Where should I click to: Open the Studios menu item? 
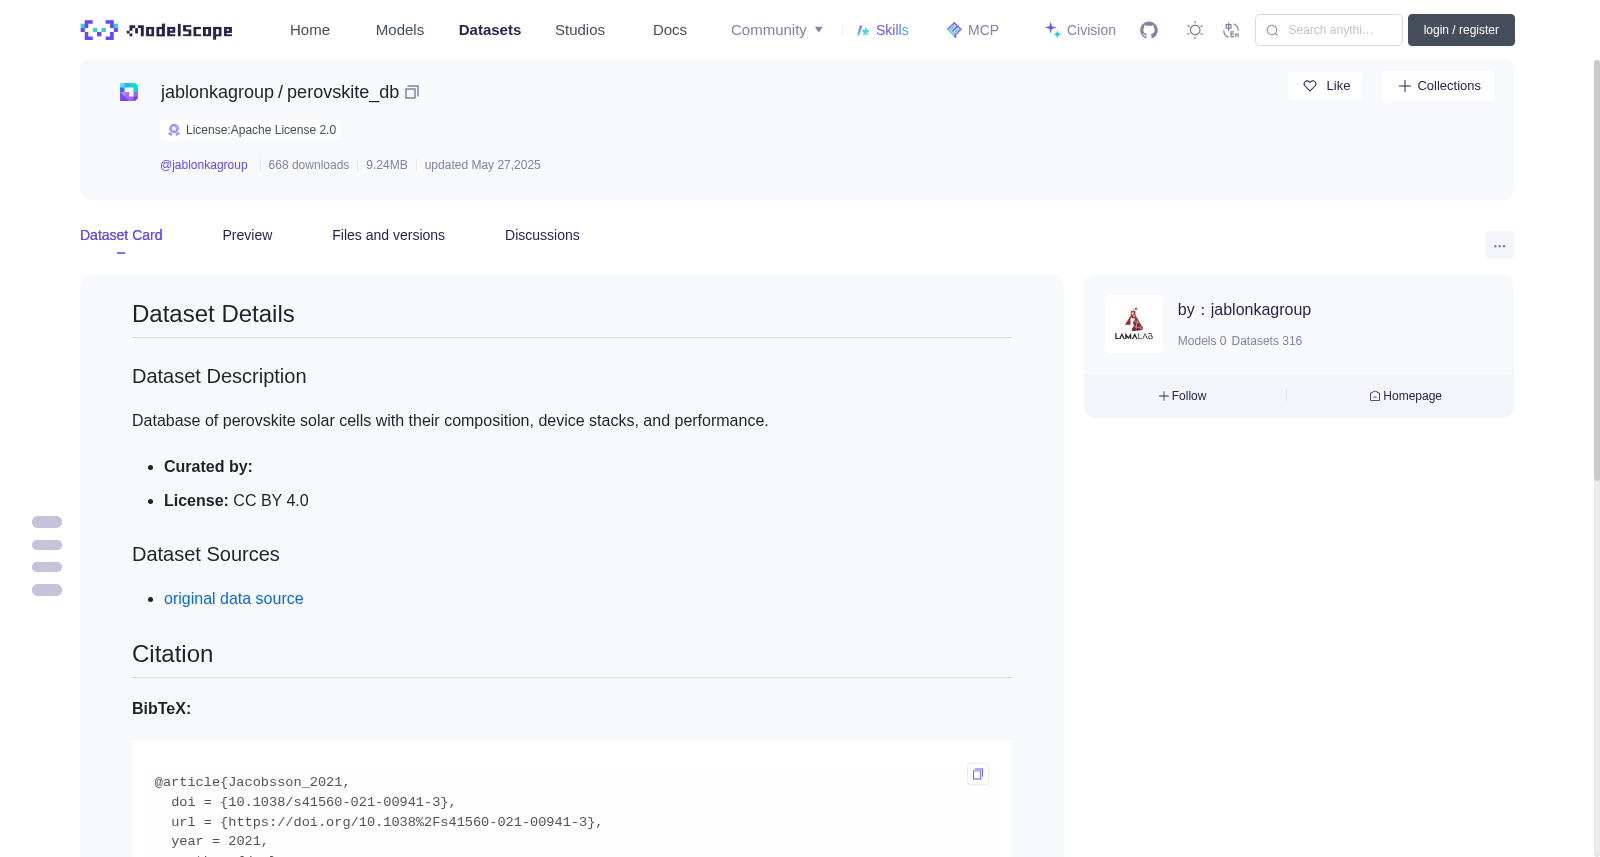tap(580, 30)
